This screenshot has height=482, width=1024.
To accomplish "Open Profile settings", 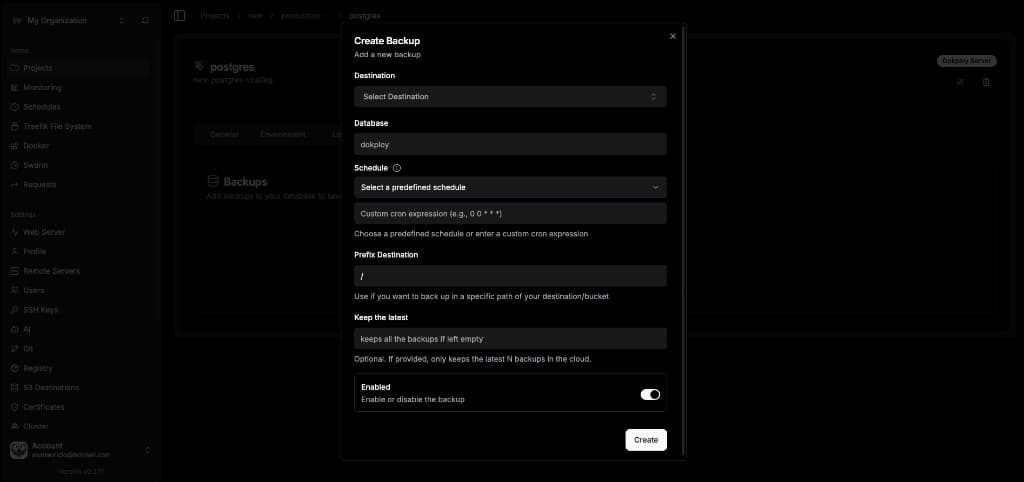I will 78,251.
